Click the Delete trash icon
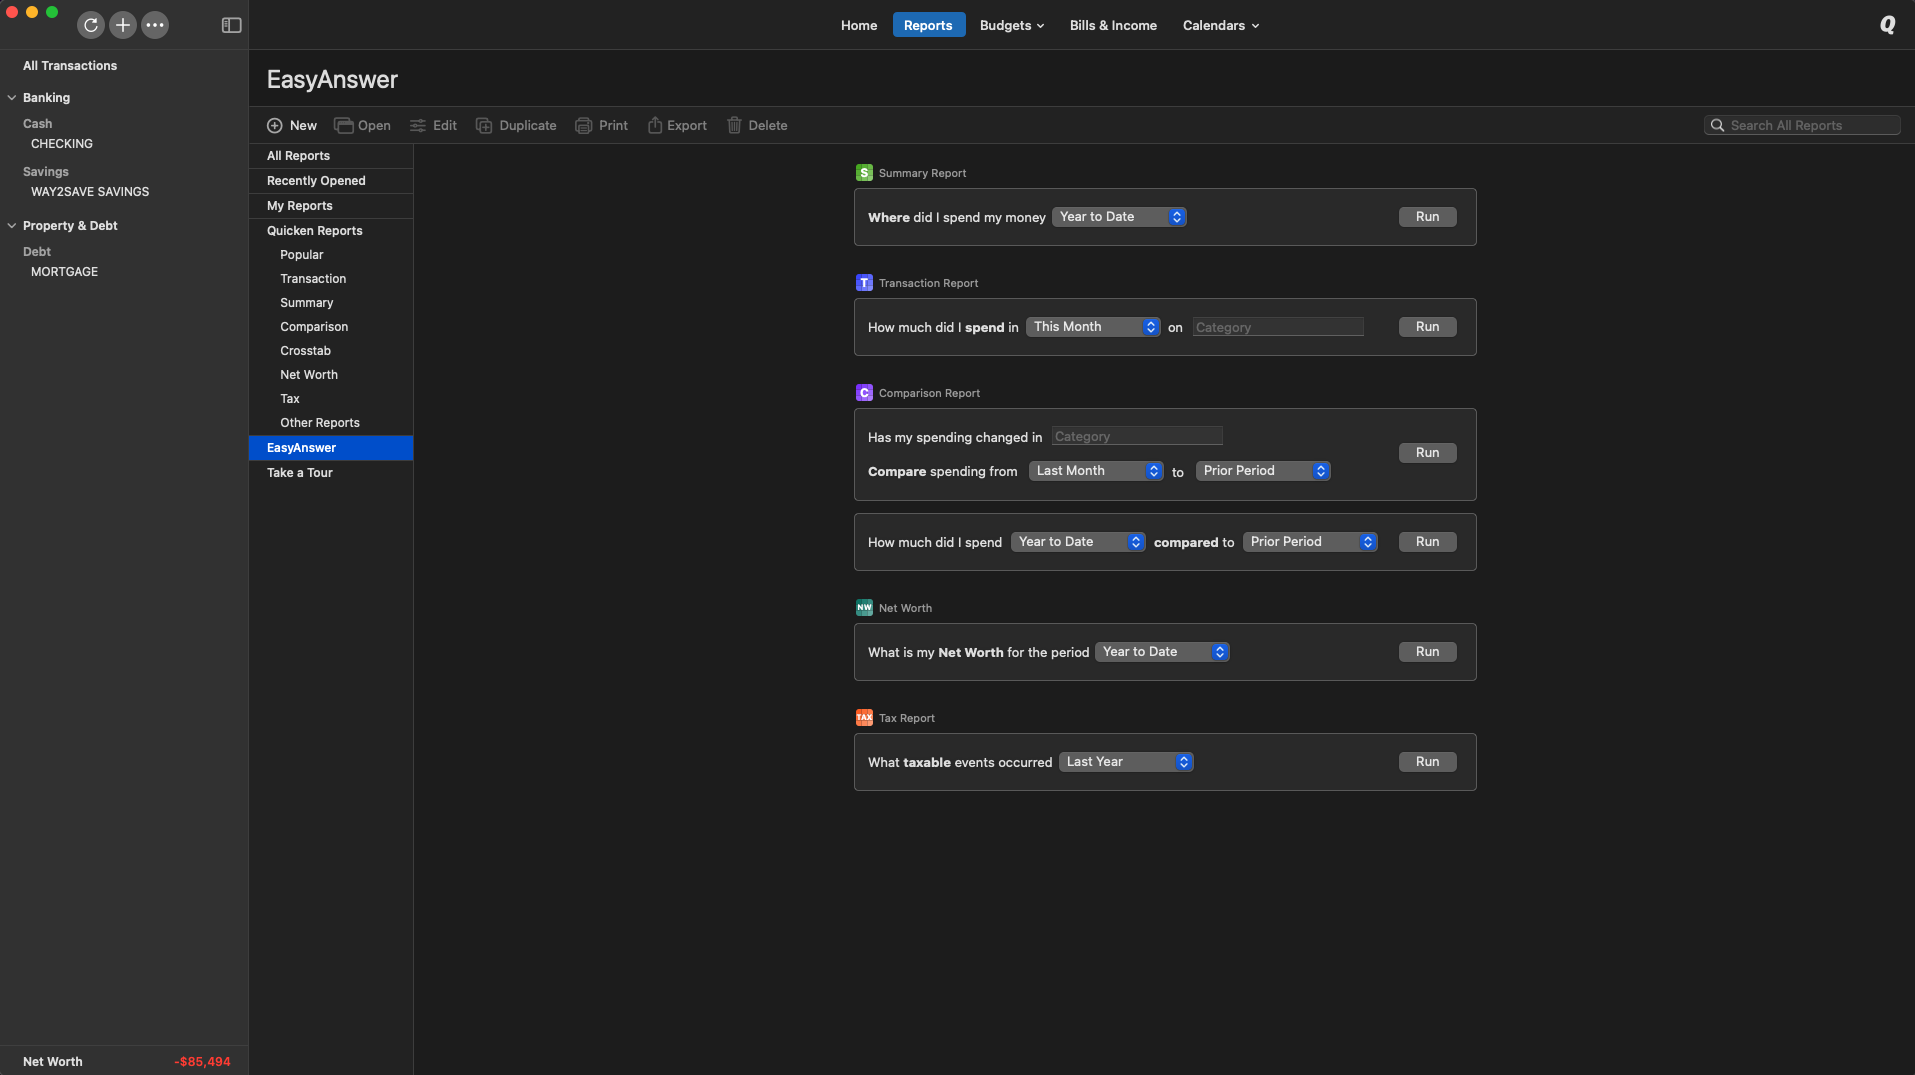This screenshot has height=1075, width=1915. (x=734, y=126)
